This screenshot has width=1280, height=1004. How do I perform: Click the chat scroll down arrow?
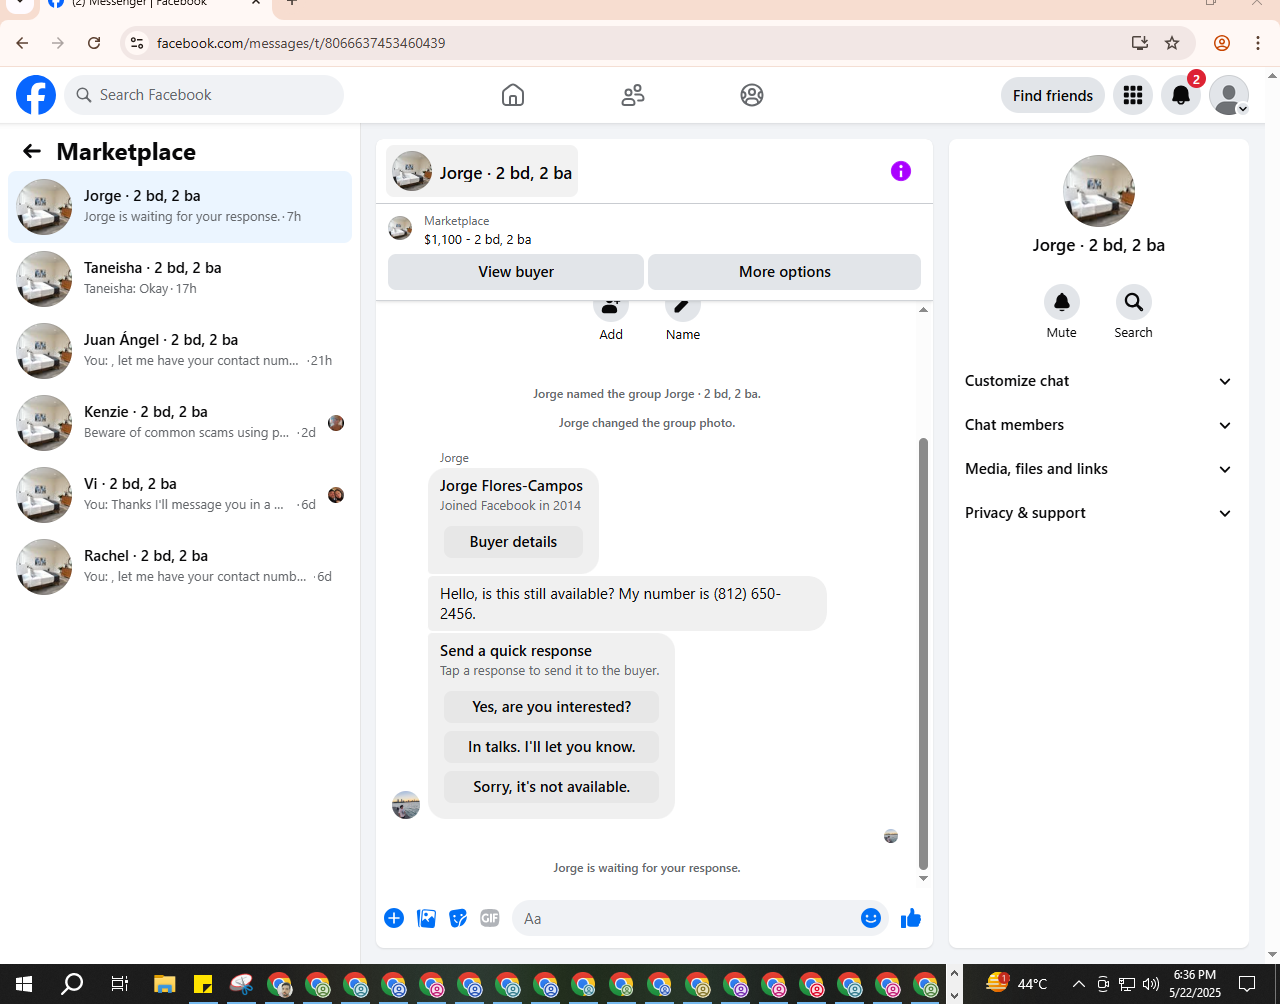pyautogui.click(x=923, y=878)
